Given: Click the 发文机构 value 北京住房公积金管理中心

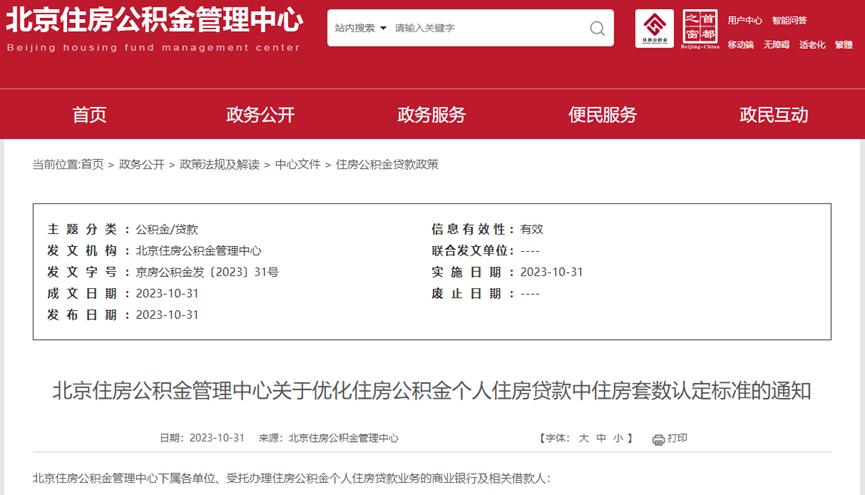Looking at the screenshot, I should (x=199, y=251).
